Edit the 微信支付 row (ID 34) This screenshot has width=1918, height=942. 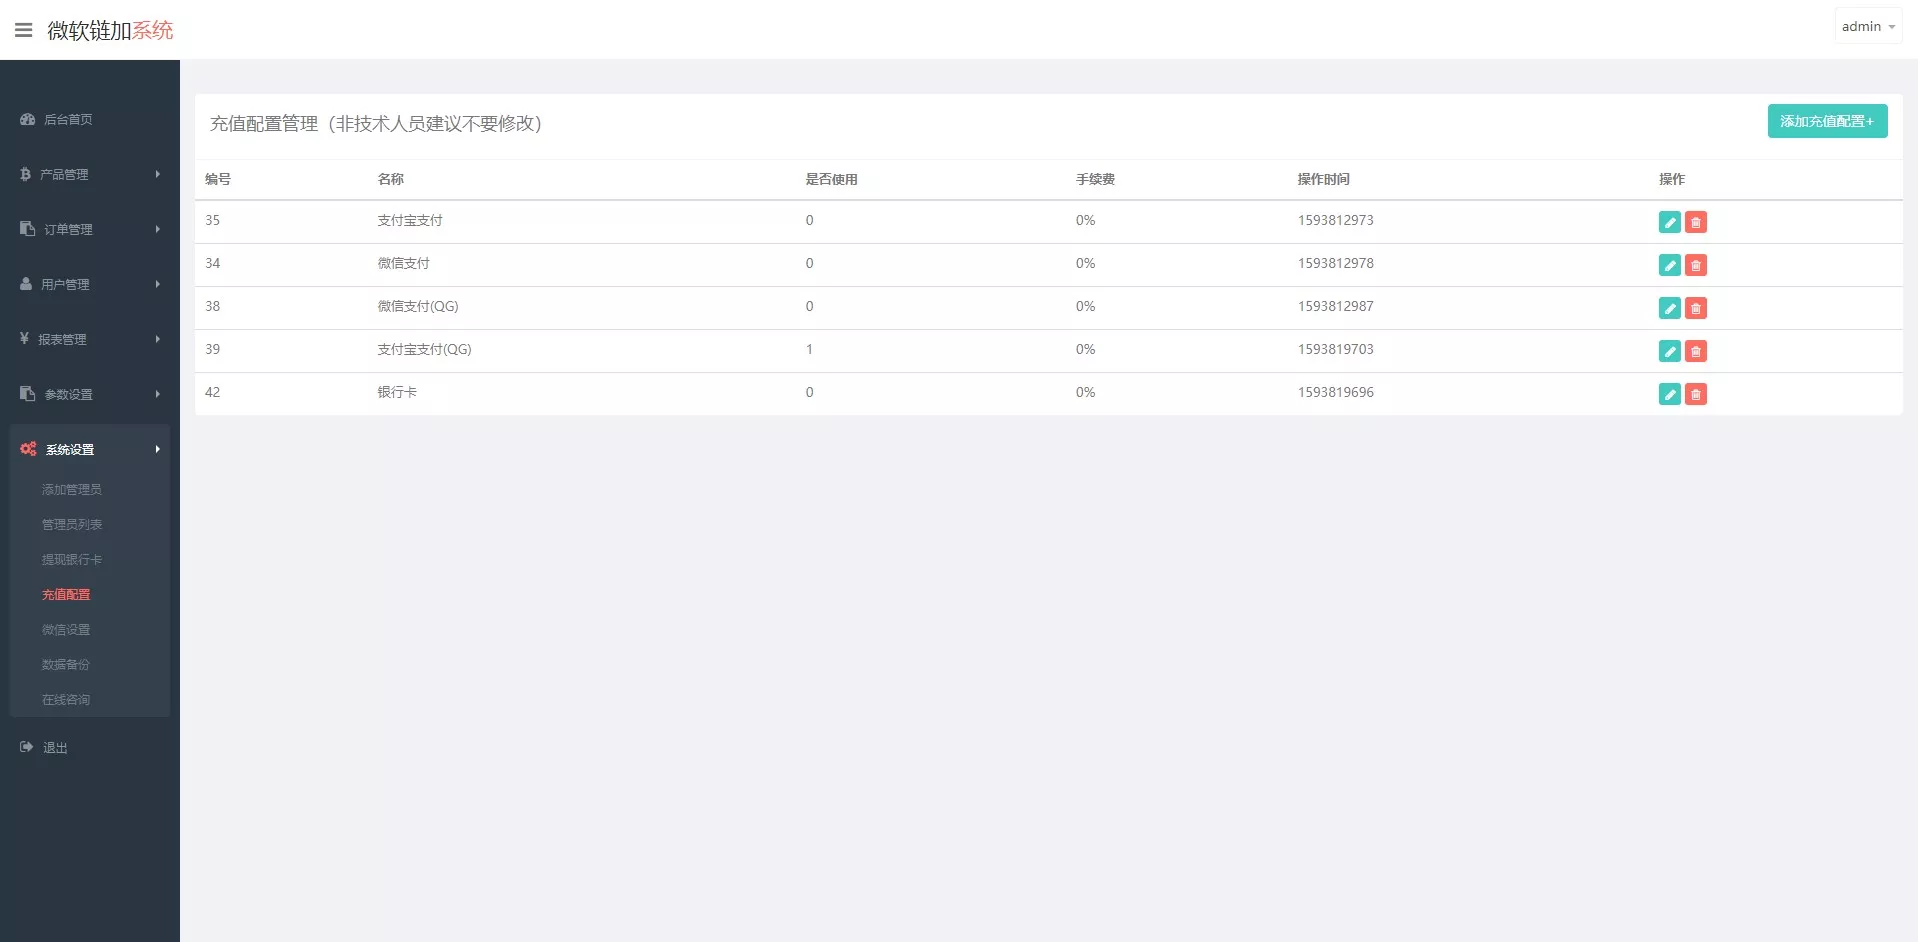1669,265
